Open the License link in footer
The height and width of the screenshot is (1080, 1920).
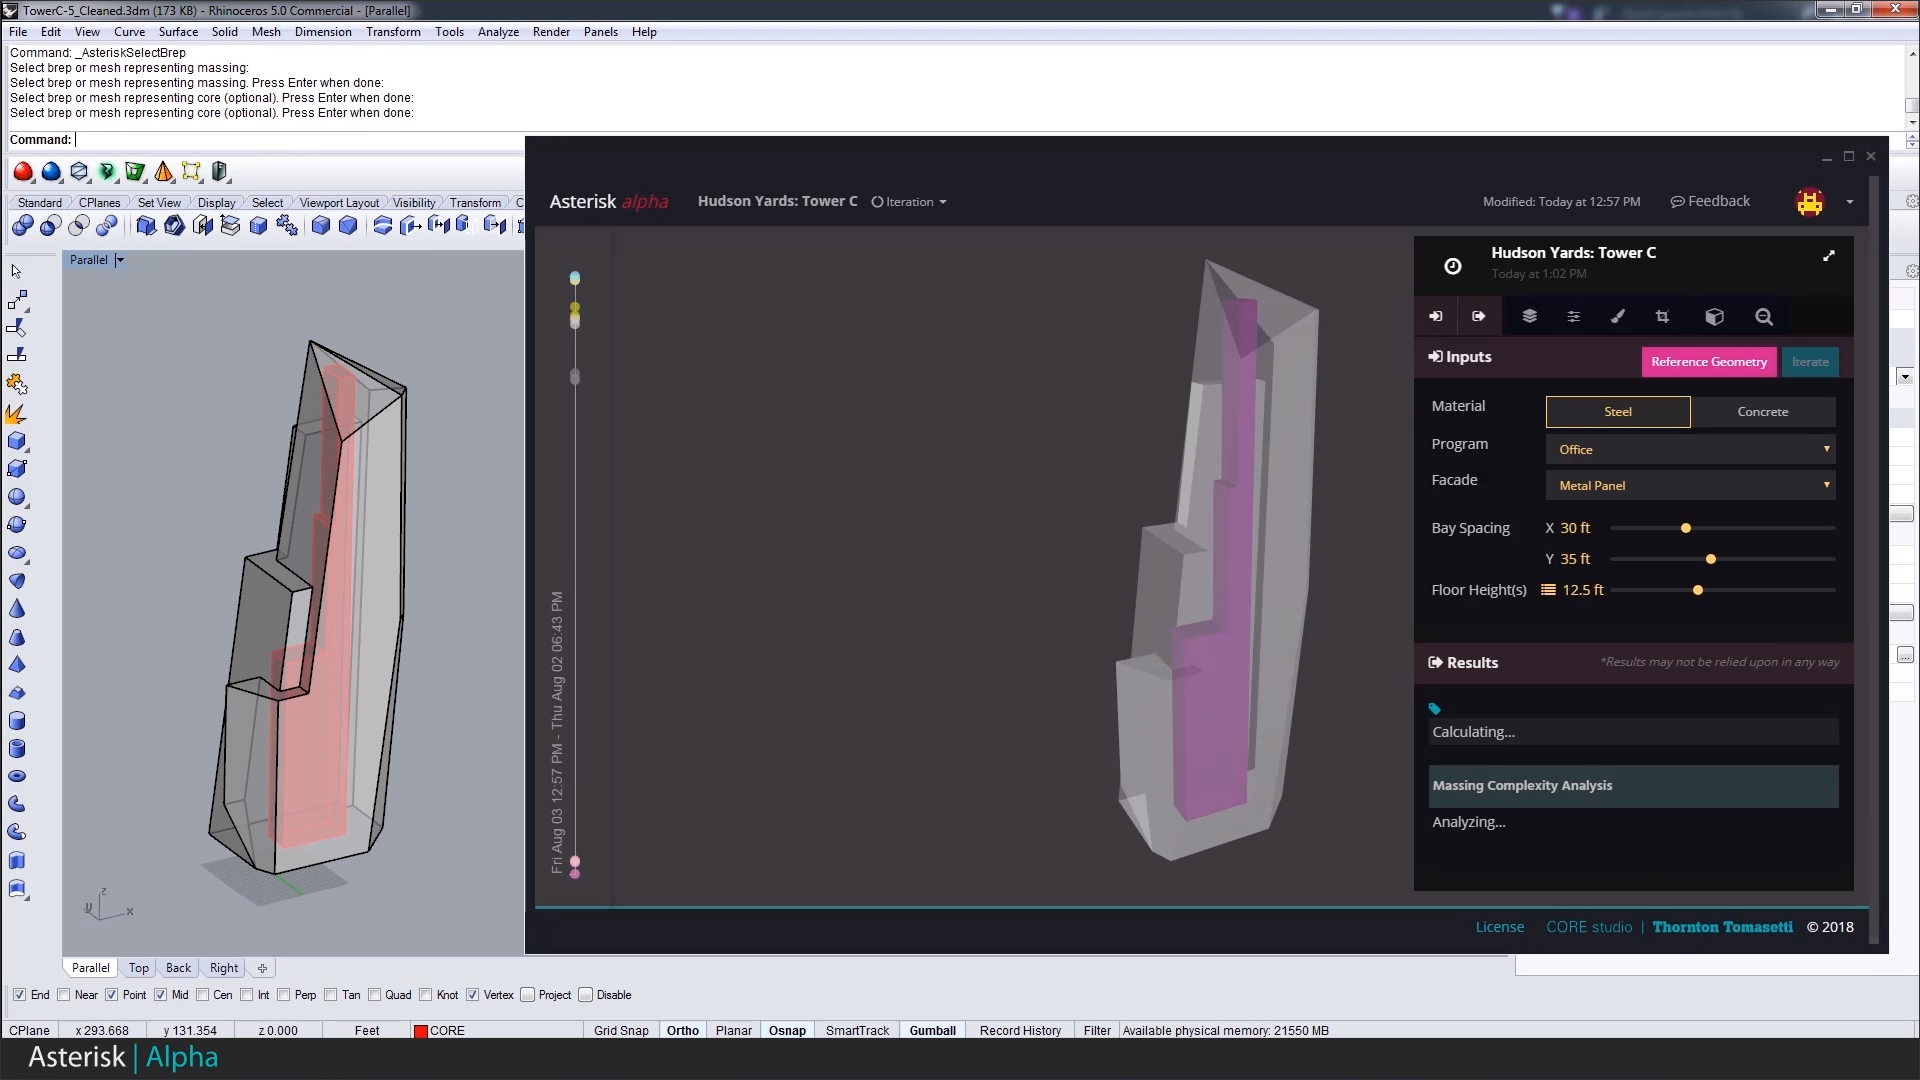click(x=1500, y=927)
